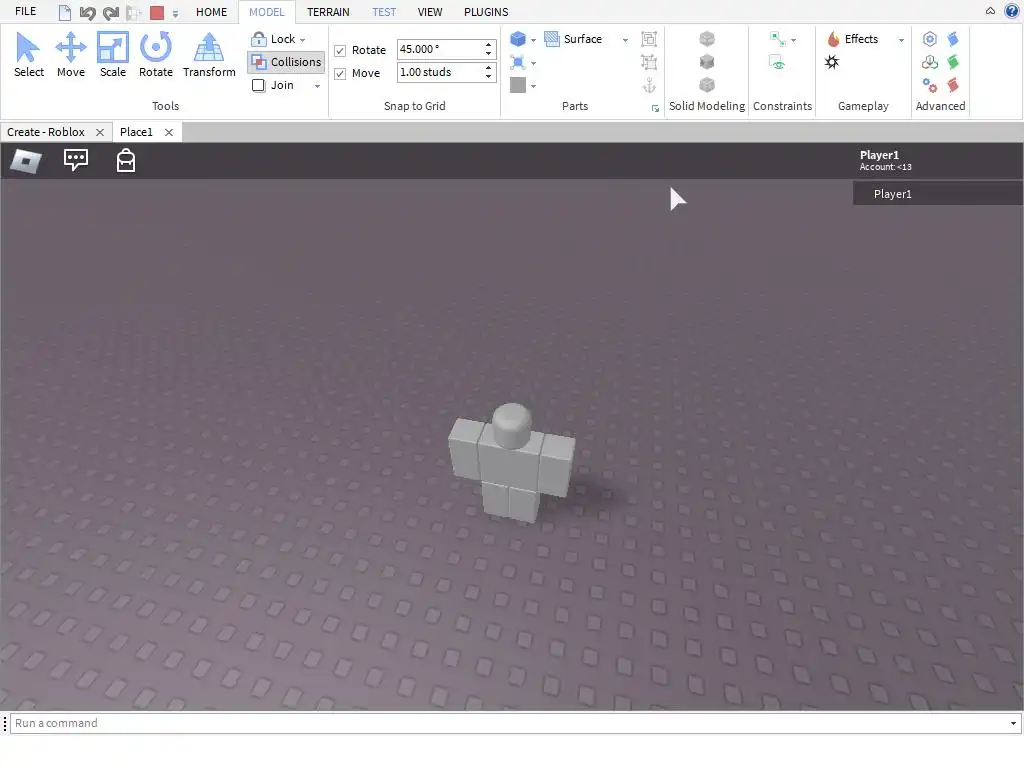The image size is (1024, 768).
Task: Click the Advanced hexagon object icon
Action: click(930, 39)
